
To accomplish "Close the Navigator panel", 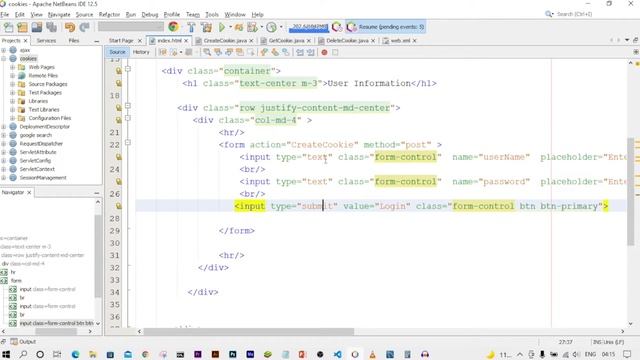I will click(29, 192).
